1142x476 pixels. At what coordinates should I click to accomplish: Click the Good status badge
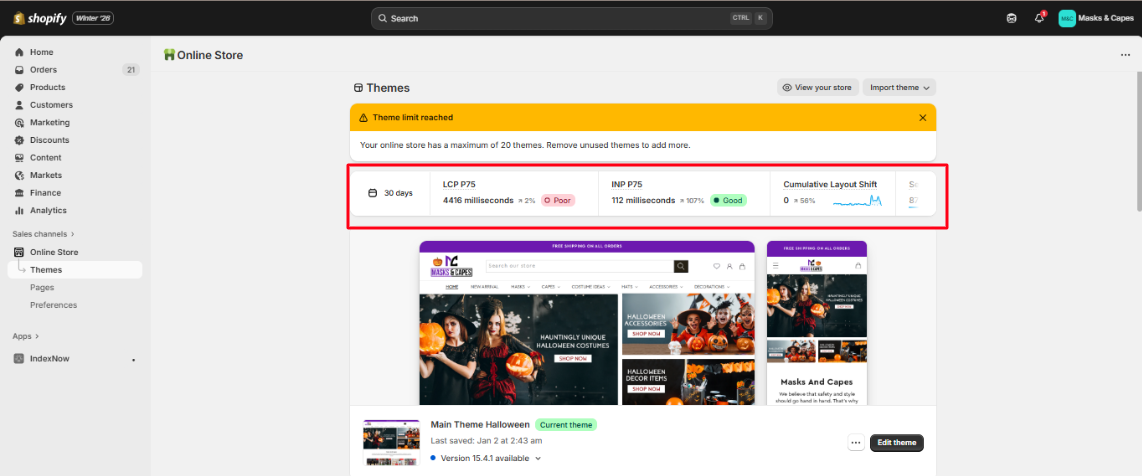[x=728, y=200]
